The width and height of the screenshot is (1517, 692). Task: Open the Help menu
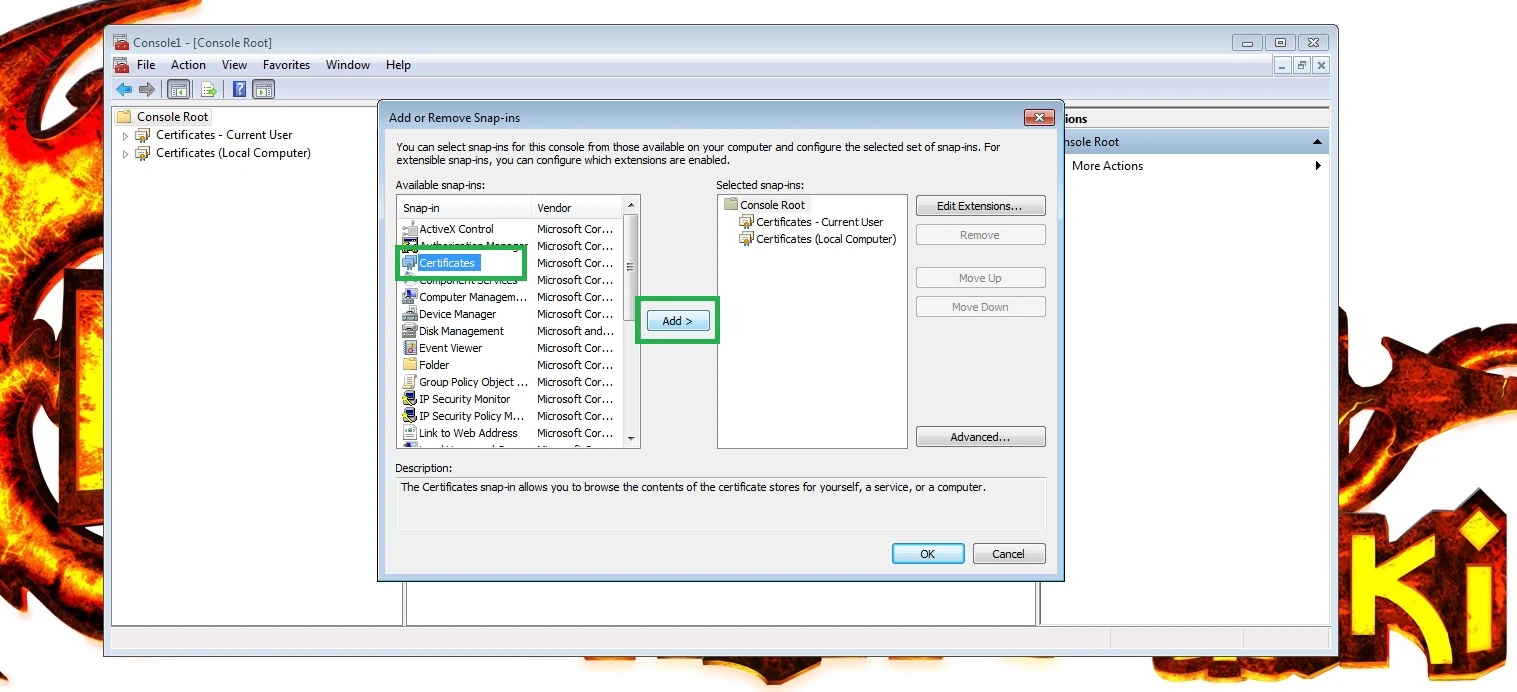point(398,65)
